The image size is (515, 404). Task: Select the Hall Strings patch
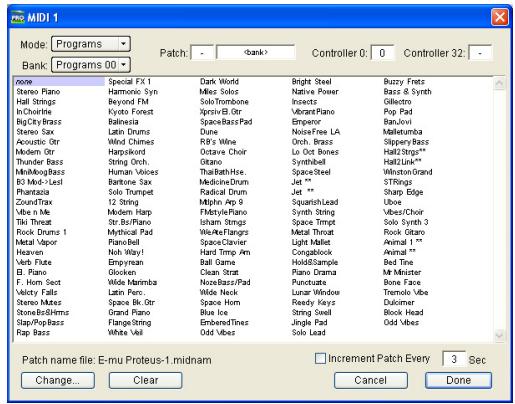(x=36, y=102)
